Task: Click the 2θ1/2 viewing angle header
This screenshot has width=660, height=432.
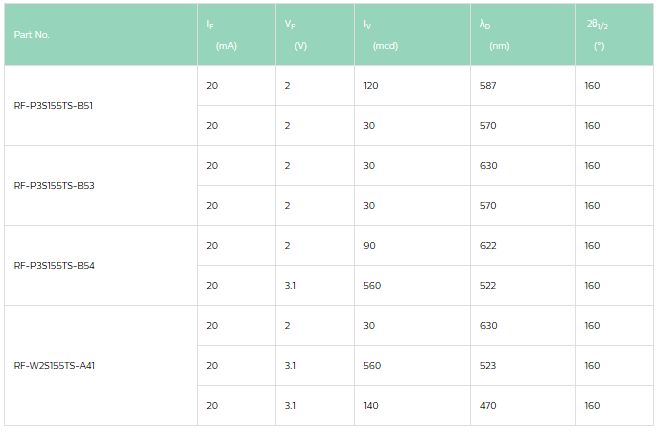Action: [598, 34]
